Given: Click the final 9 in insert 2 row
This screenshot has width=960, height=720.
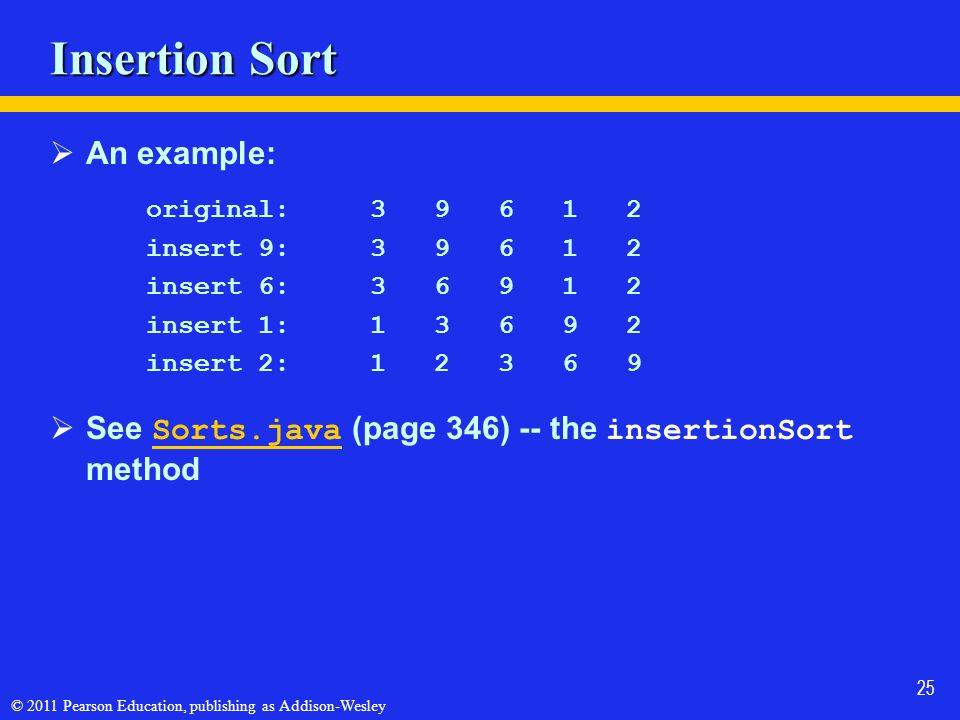Looking at the screenshot, I should [x=634, y=363].
